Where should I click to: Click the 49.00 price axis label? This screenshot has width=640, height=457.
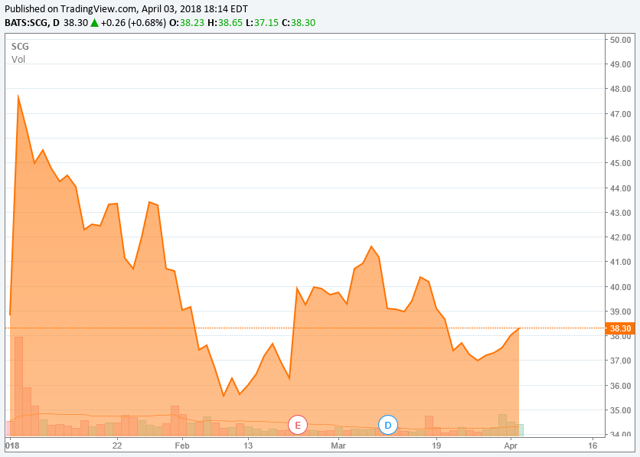pyautogui.click(x=620, y=64)
